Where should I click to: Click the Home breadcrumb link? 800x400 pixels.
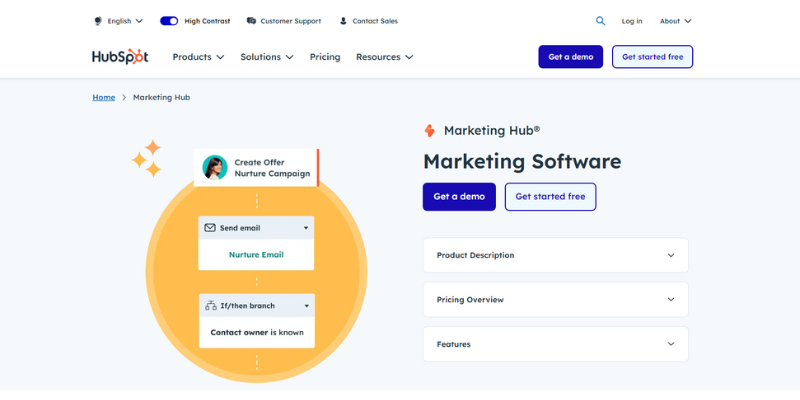point(104,97)
